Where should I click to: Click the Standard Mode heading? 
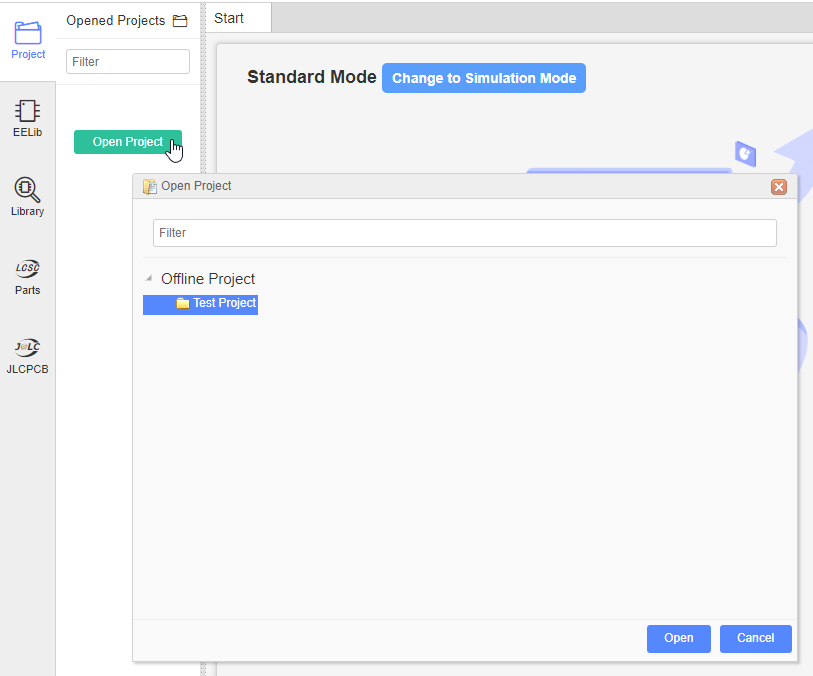point(312,77)
